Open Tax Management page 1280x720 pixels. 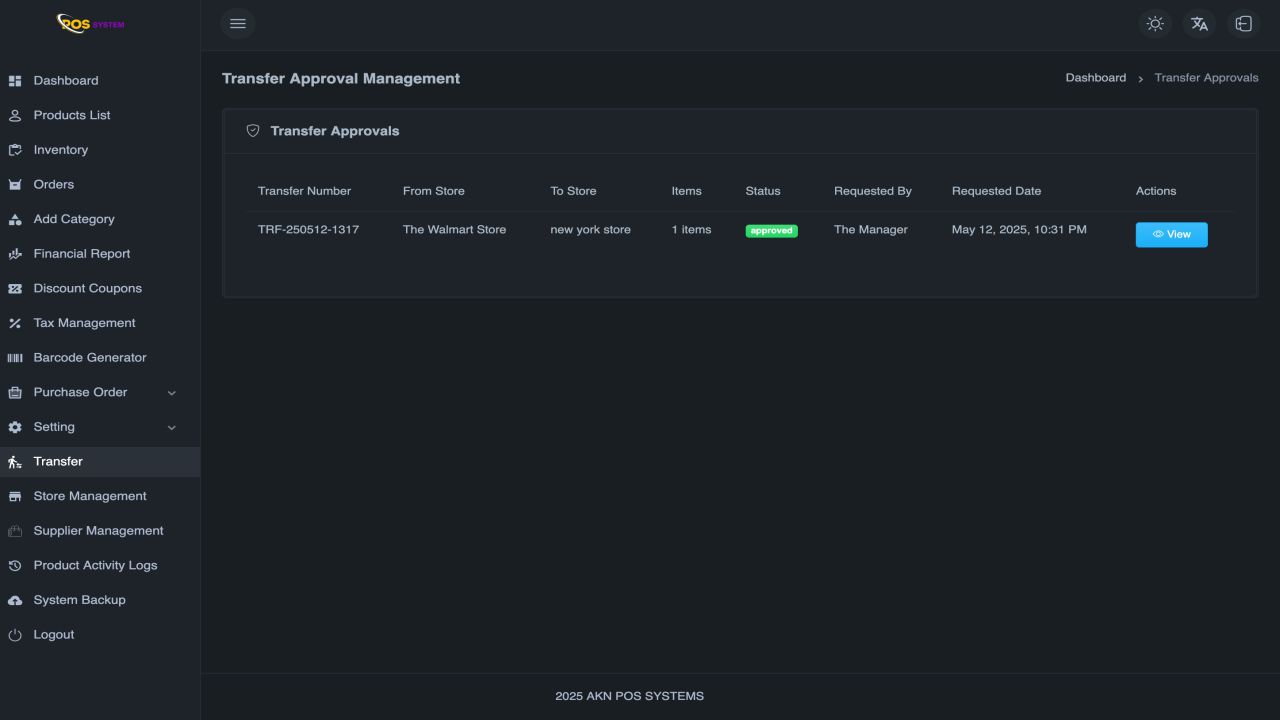[x=85, y=323]
